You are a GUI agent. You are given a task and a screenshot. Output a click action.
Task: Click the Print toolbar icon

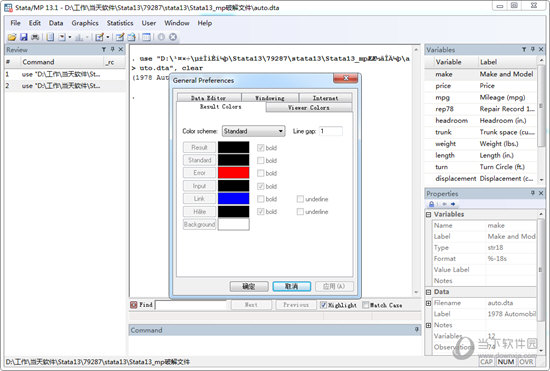point(35,37)
